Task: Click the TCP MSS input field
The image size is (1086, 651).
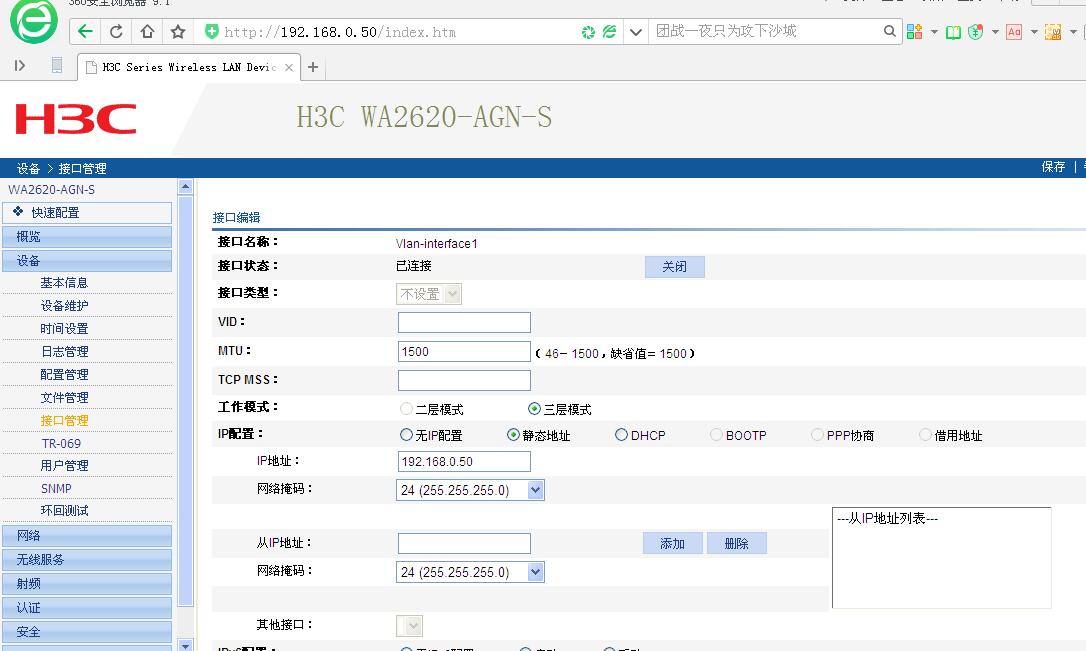Action: point(464,380)
